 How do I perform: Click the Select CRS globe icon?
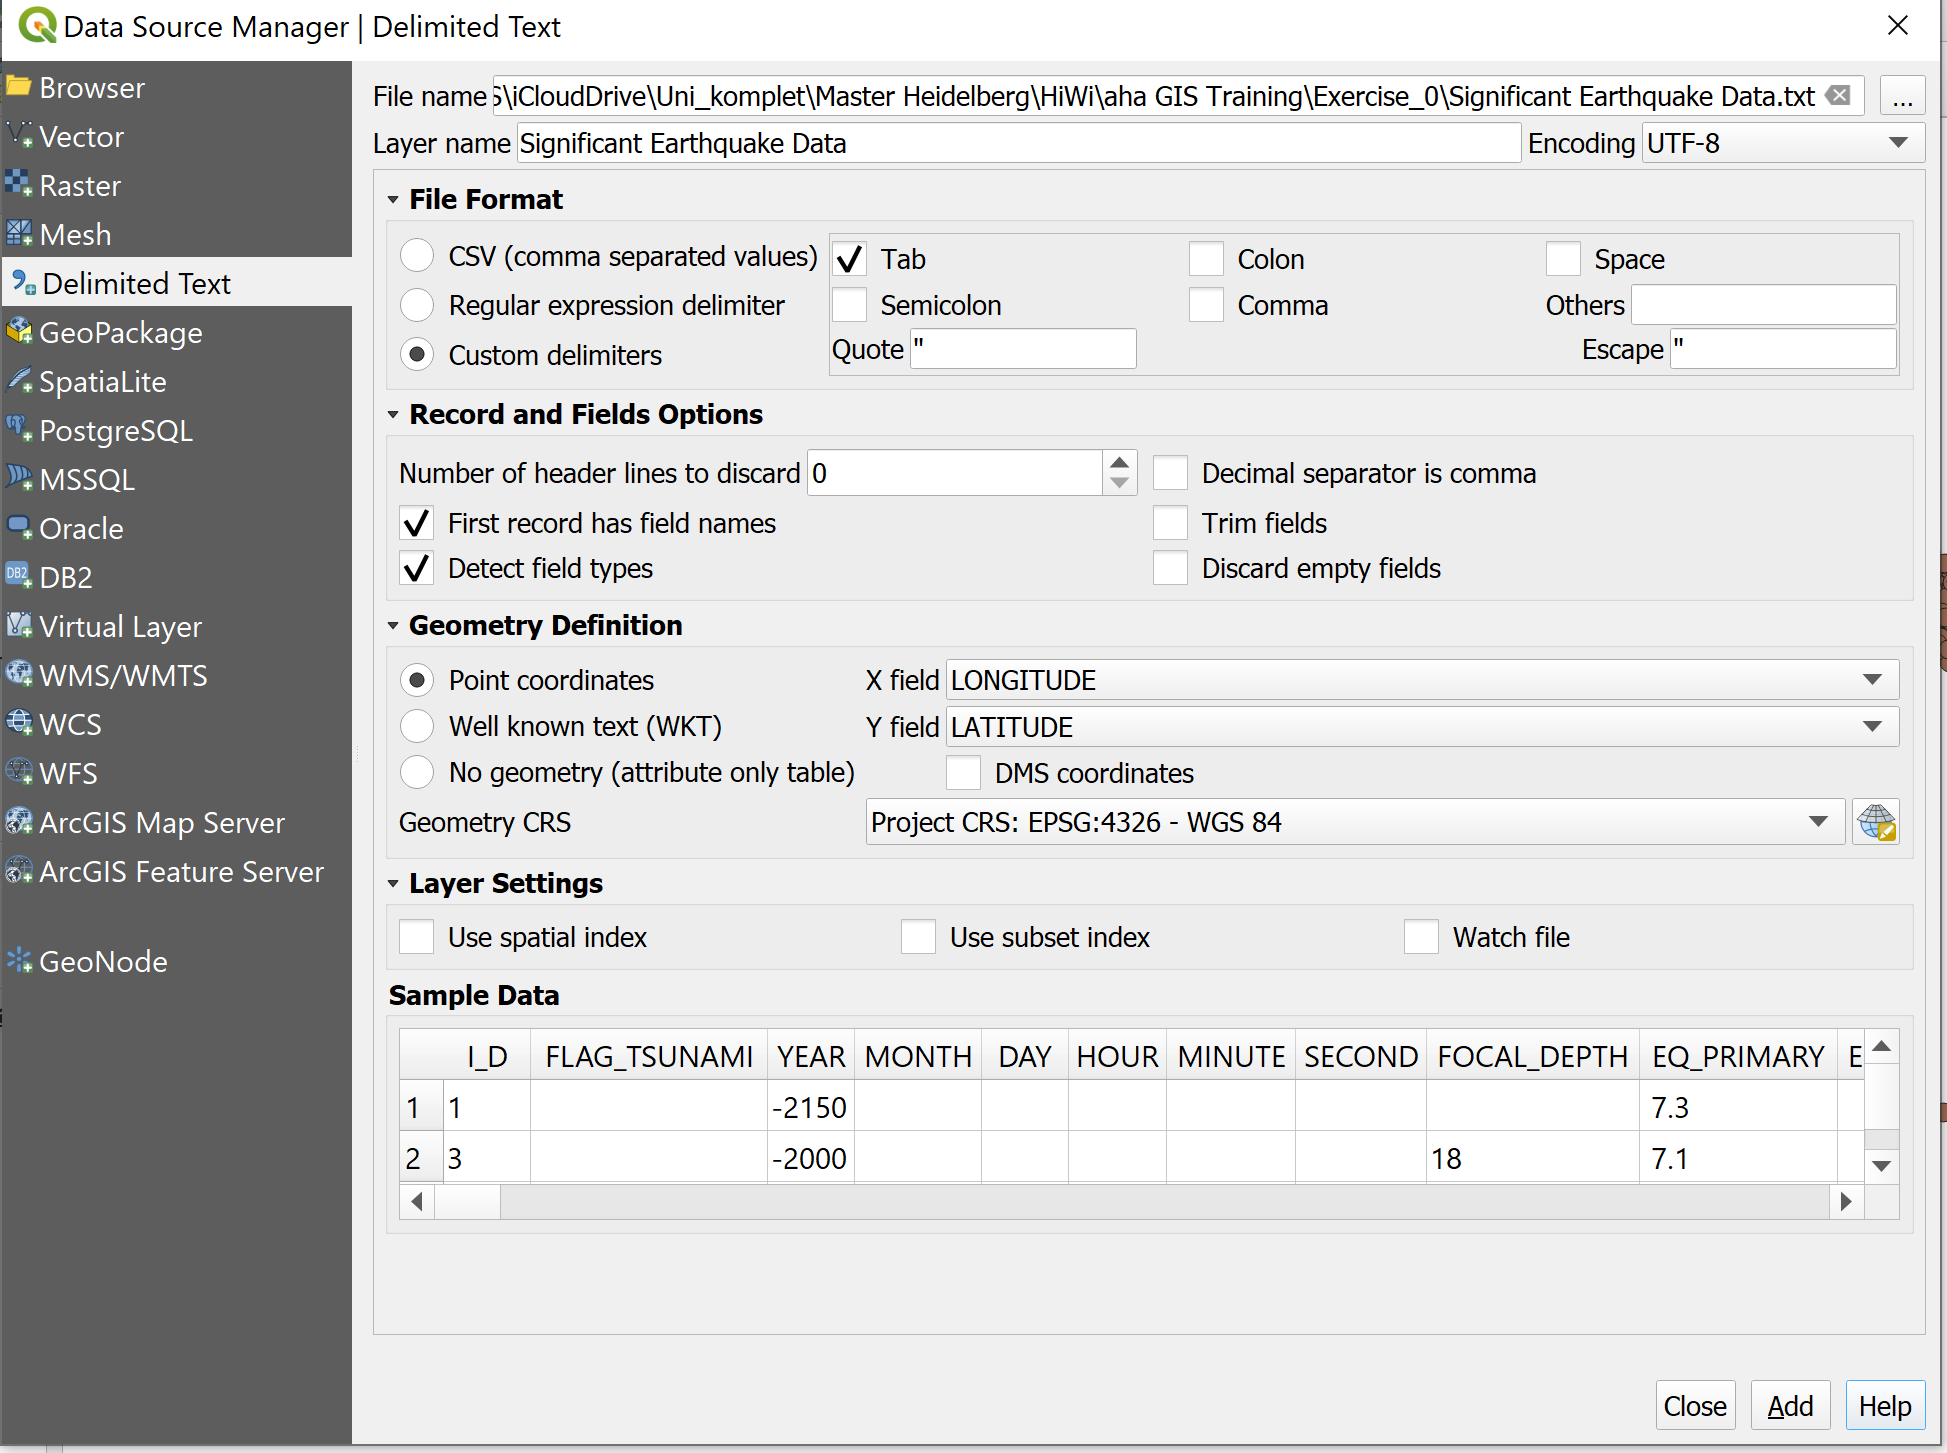point(1875,822)
